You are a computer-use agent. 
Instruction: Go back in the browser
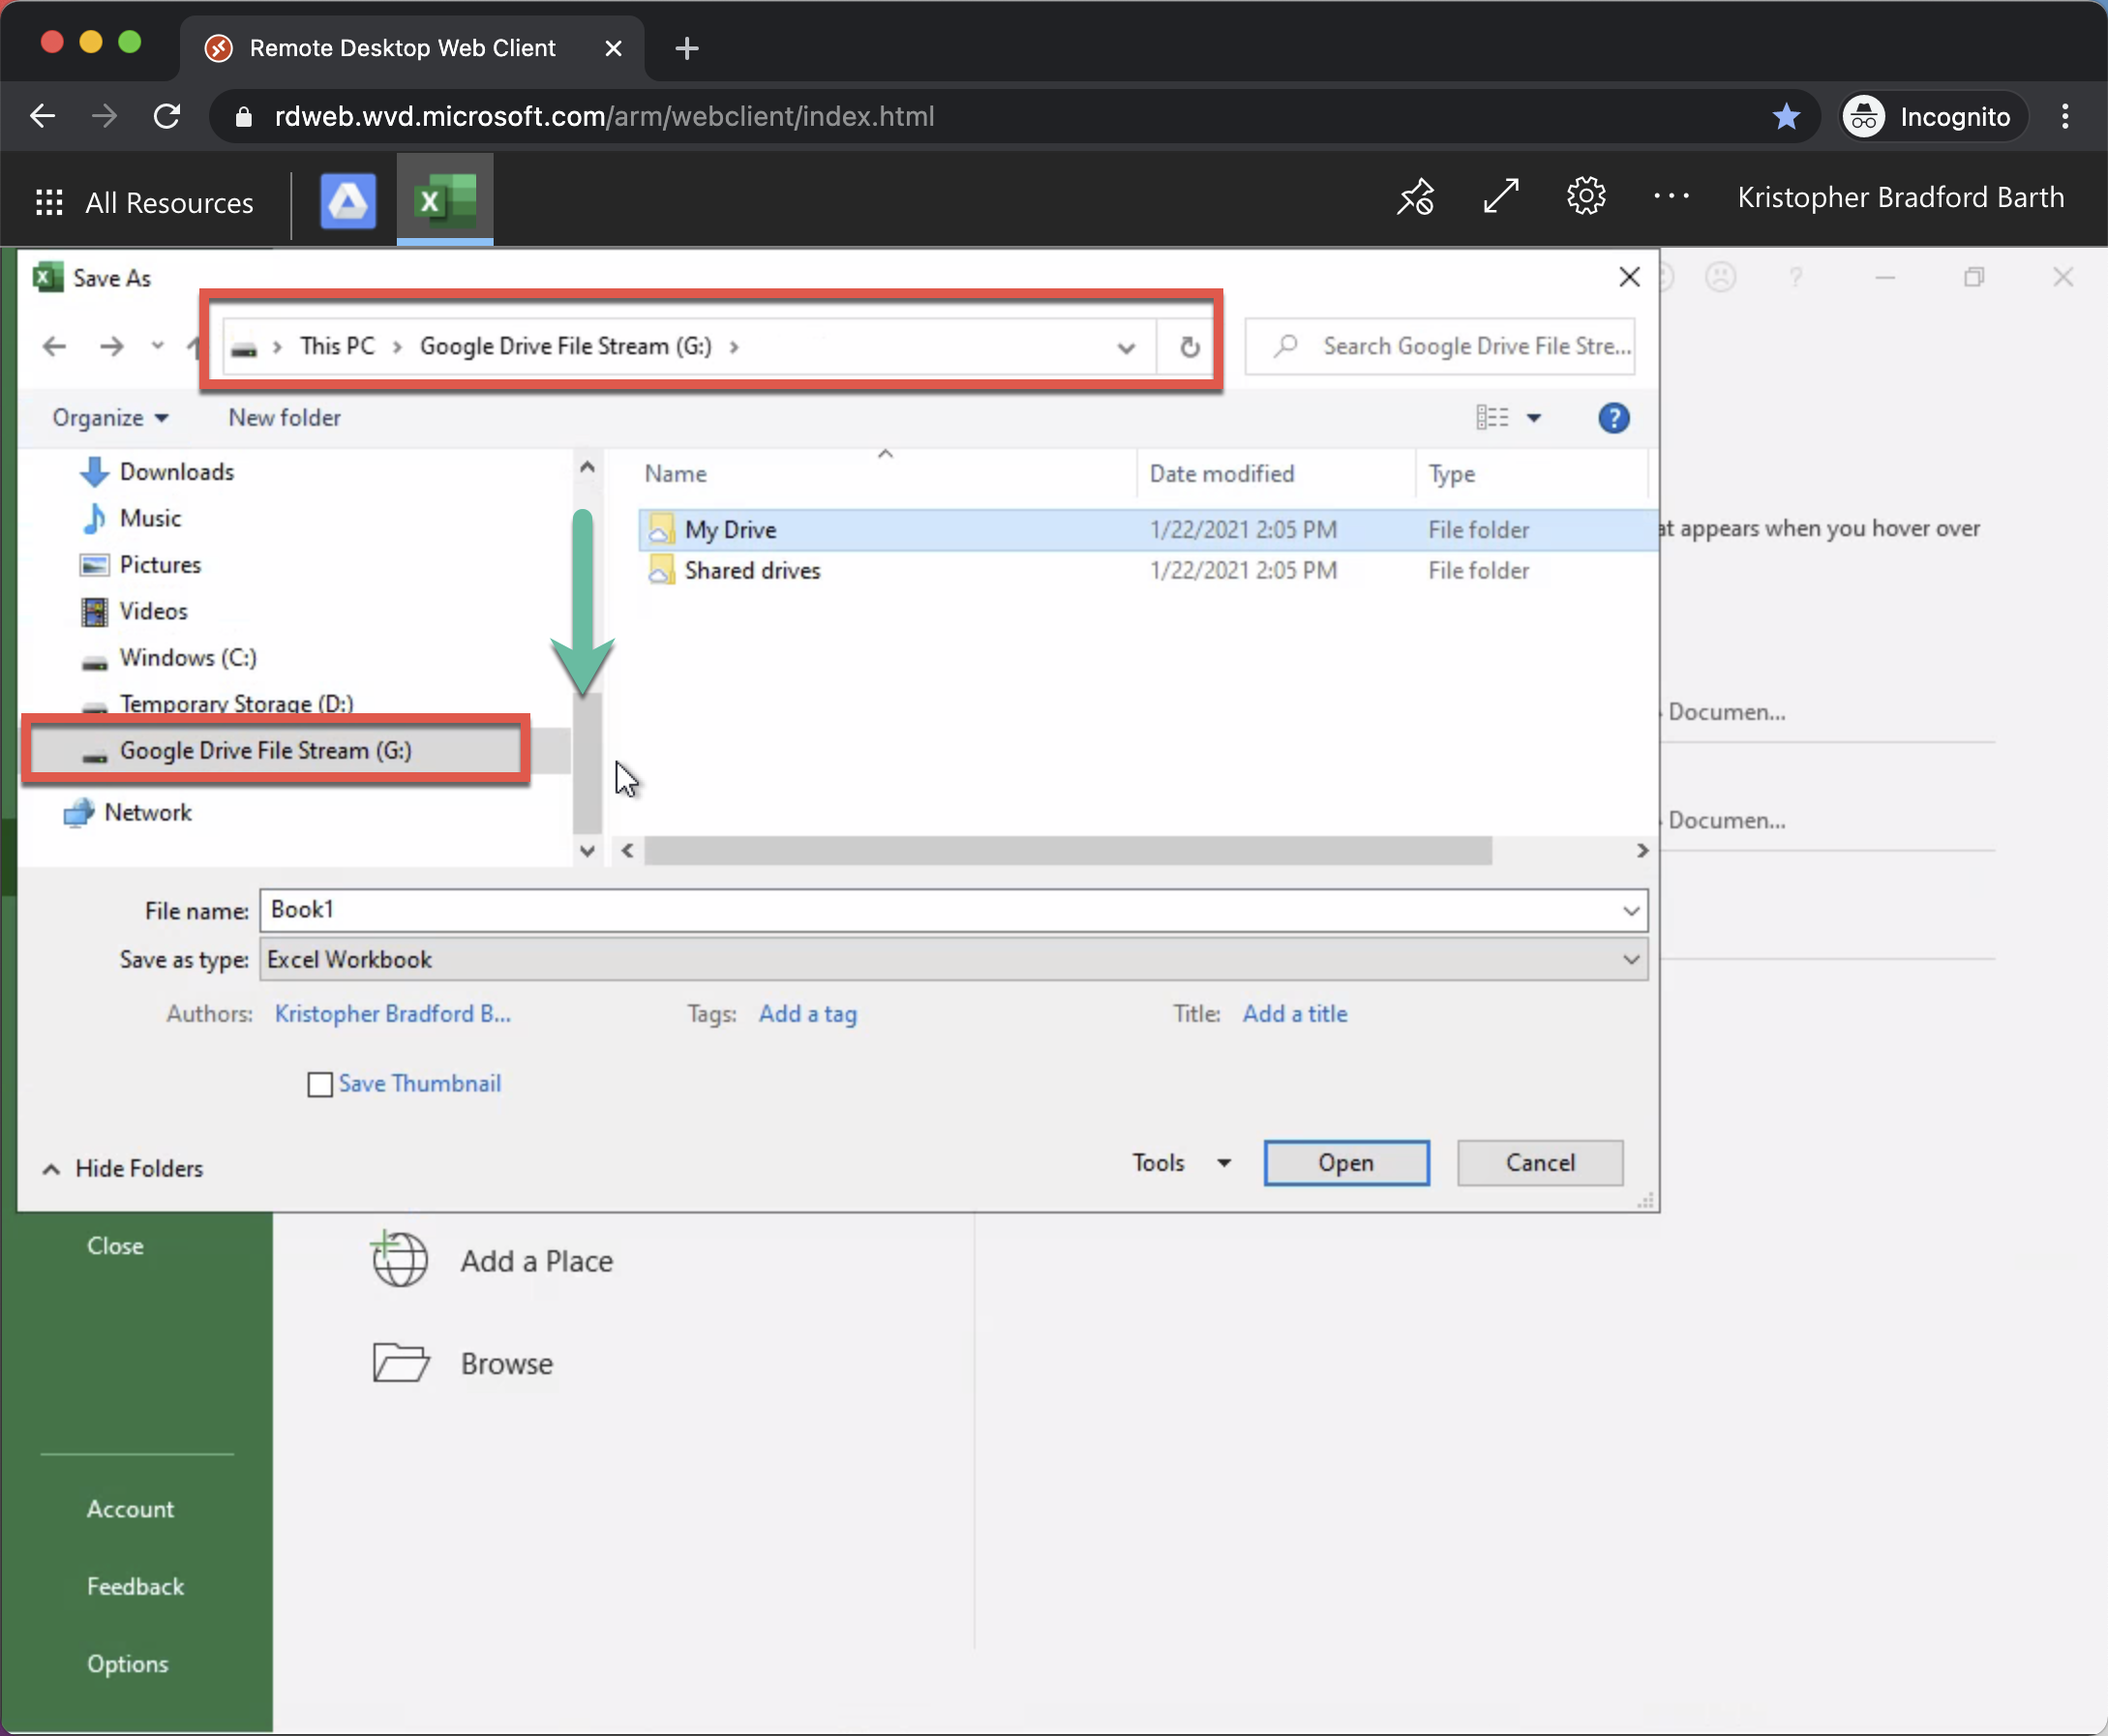click(x=43, y=116)
